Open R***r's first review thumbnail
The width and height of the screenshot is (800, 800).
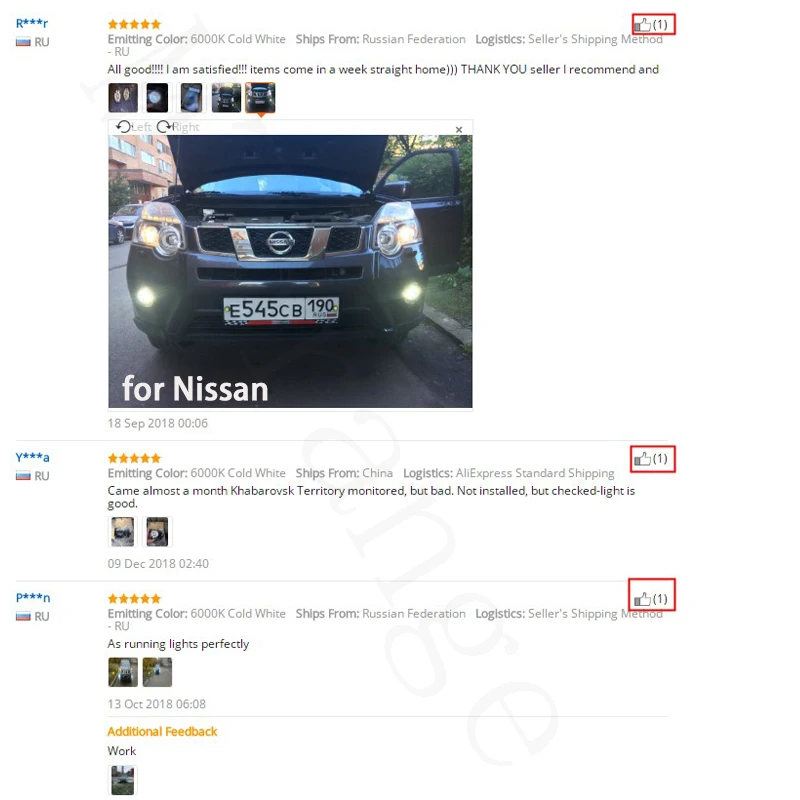123,97
